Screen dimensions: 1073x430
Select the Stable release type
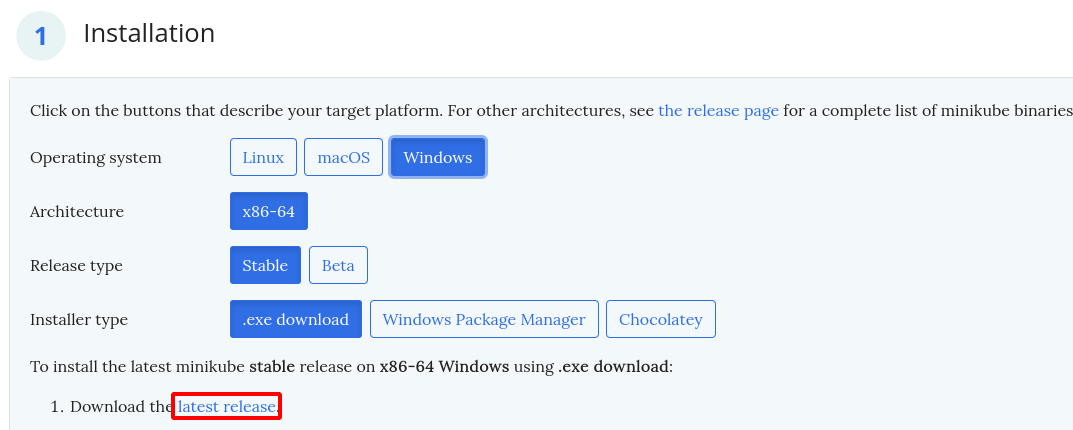click(266, 265)
